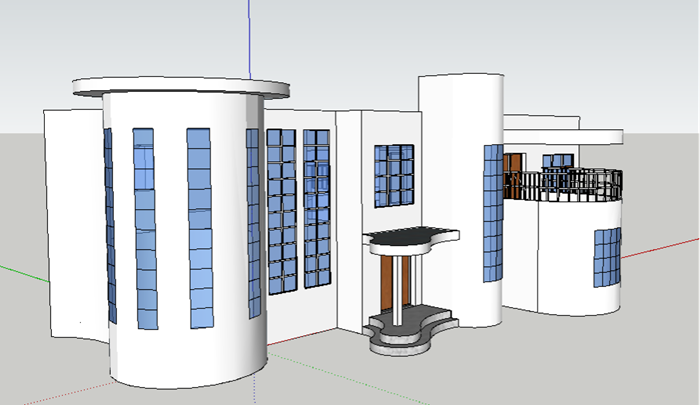The image size is (700, 405).
Task: Pick the white column supporting entrance canopy
Action: point(401,289)
